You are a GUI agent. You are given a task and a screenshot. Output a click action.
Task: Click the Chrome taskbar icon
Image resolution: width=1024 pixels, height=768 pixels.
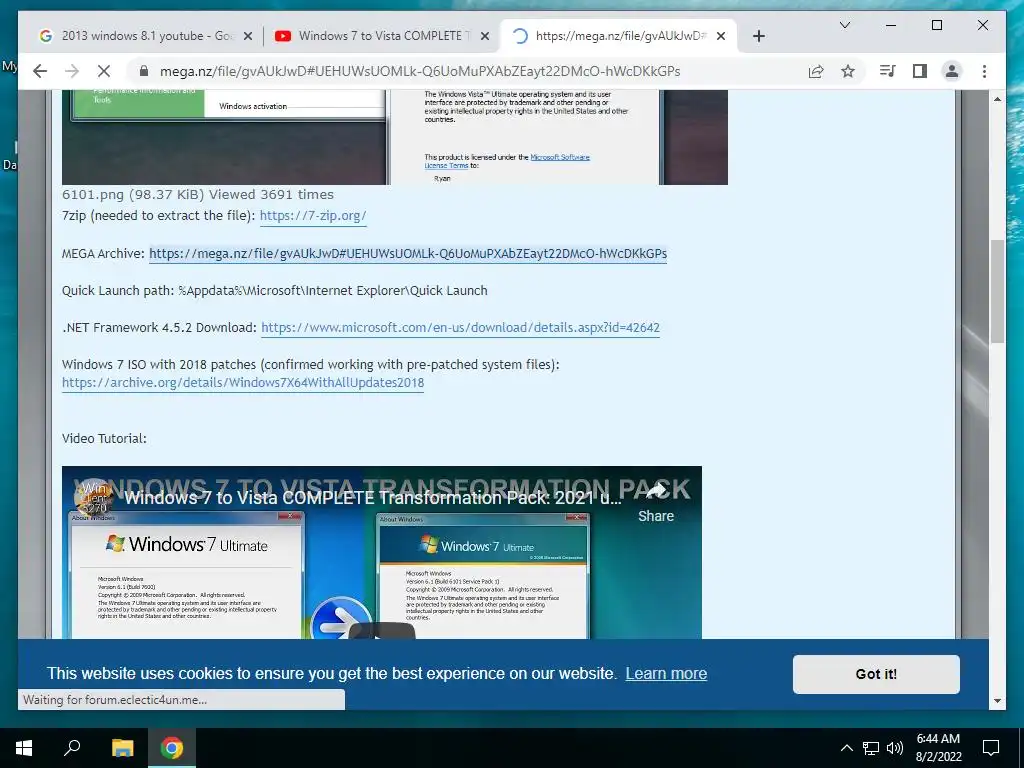[172, 748]
